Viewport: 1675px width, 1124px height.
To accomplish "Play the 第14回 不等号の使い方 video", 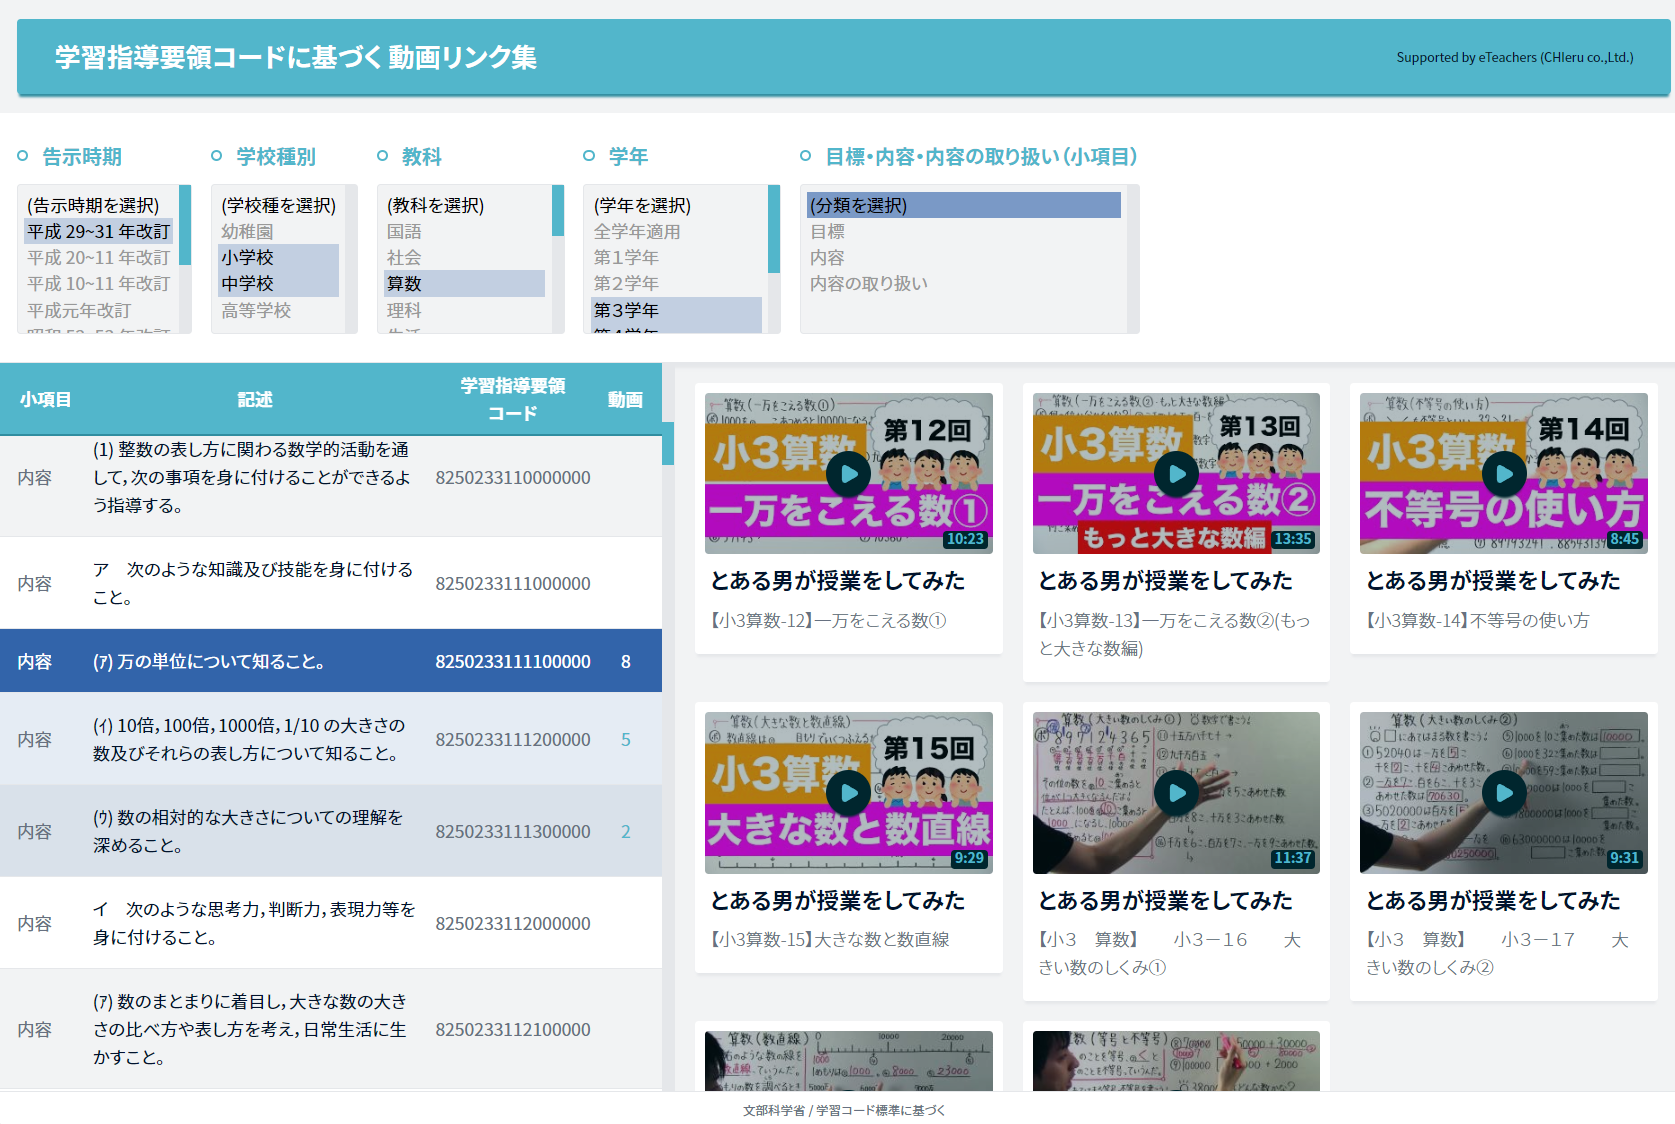I will (x=1503, y=474).
